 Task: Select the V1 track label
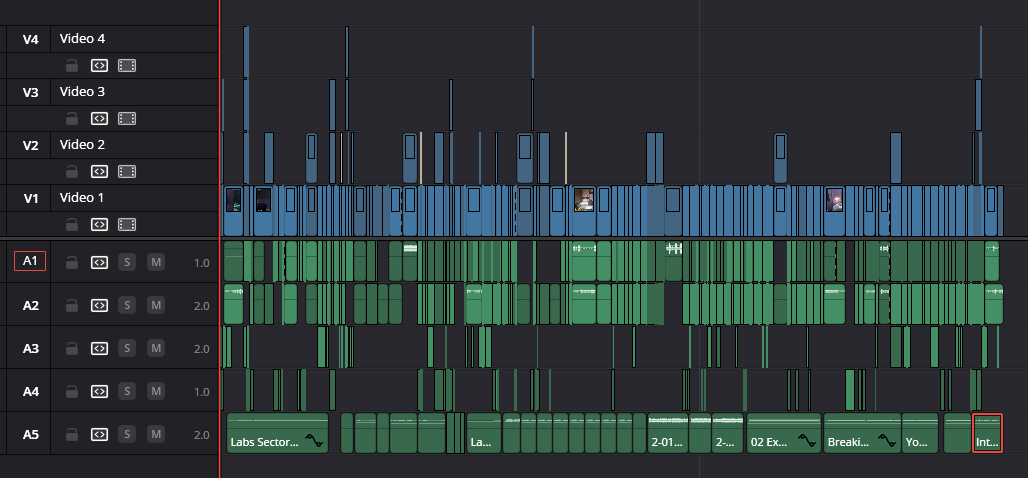coord(30,198)
